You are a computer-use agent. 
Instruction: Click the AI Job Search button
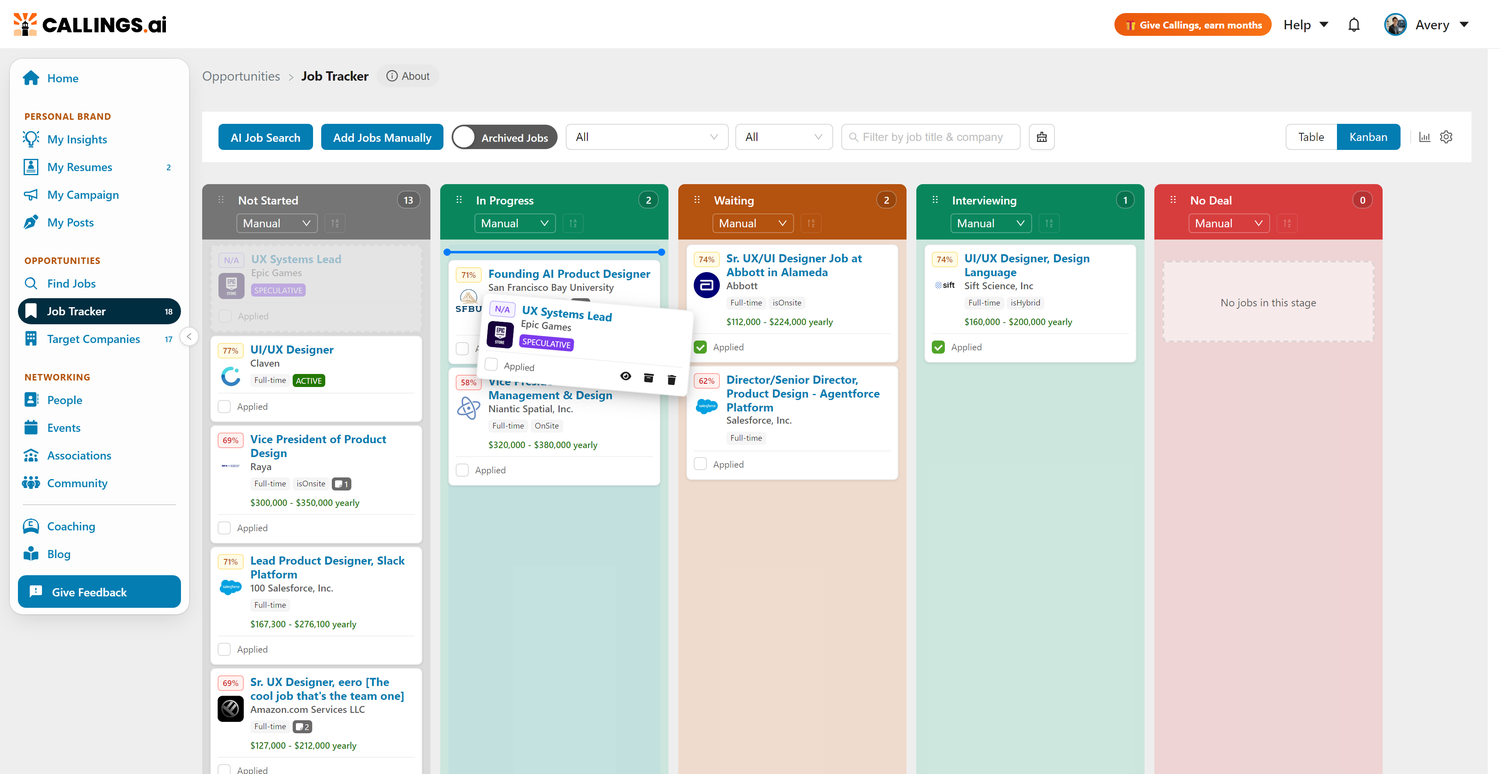pyautogui.click(x=265, y=137)
